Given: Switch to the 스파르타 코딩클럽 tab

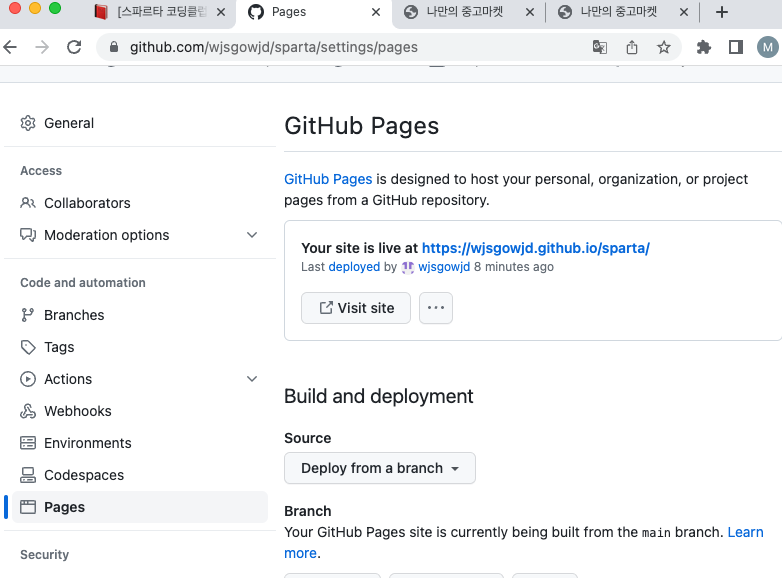Looking at the screenshot, I should [x=160, y=12].
